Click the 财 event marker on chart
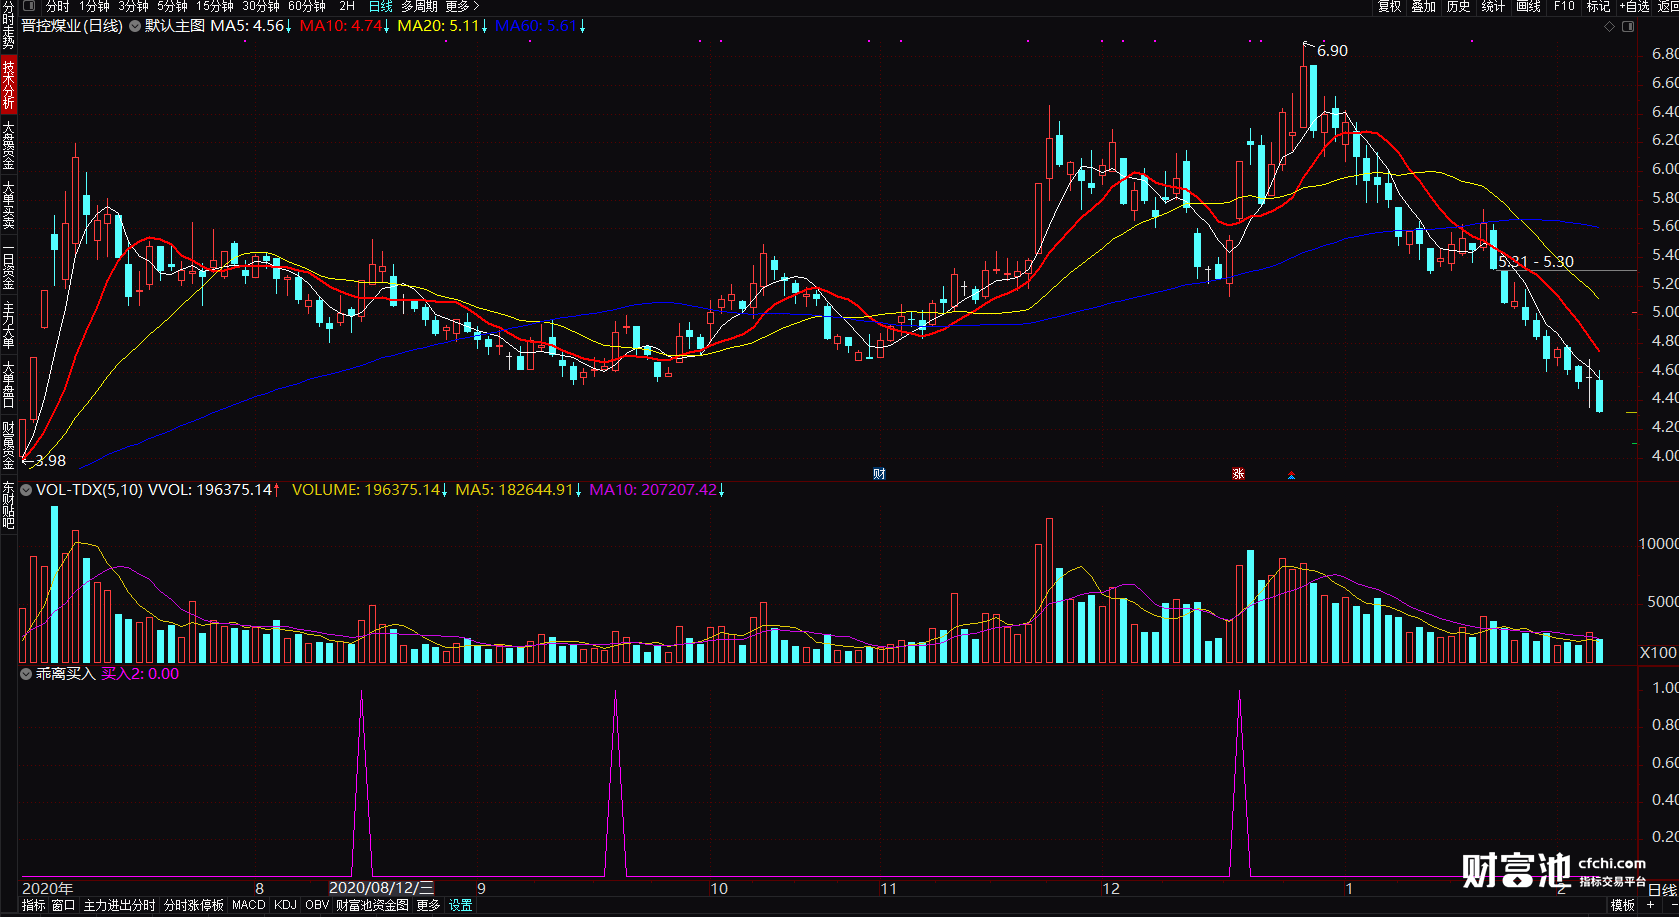The width and height of the screenshot is (1679, 917). tap(879, 474)
